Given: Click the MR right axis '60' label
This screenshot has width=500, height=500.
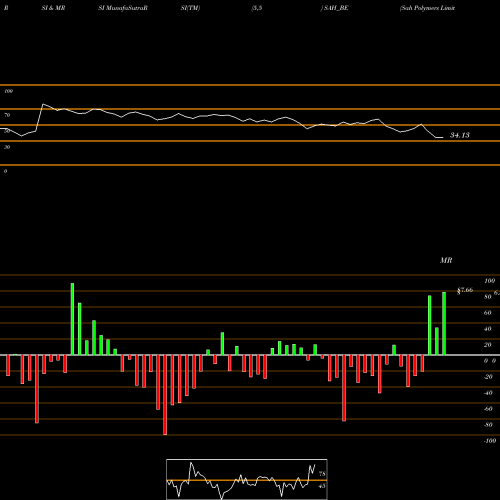Looking at the screenshot, I should (x=488, y=313).
